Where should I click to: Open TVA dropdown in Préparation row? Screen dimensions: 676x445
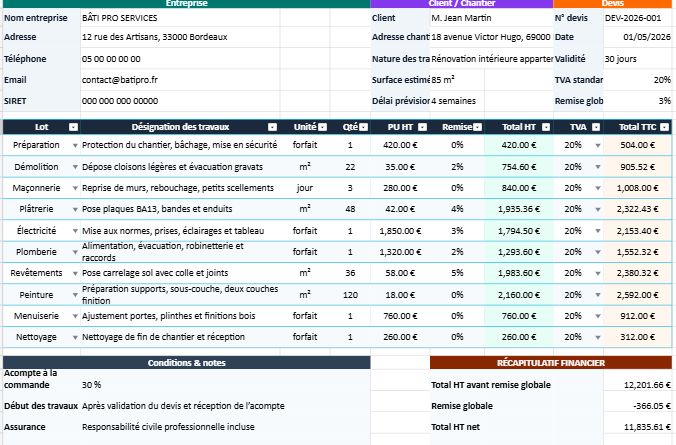pyautogui.click(x=598, y=145)
